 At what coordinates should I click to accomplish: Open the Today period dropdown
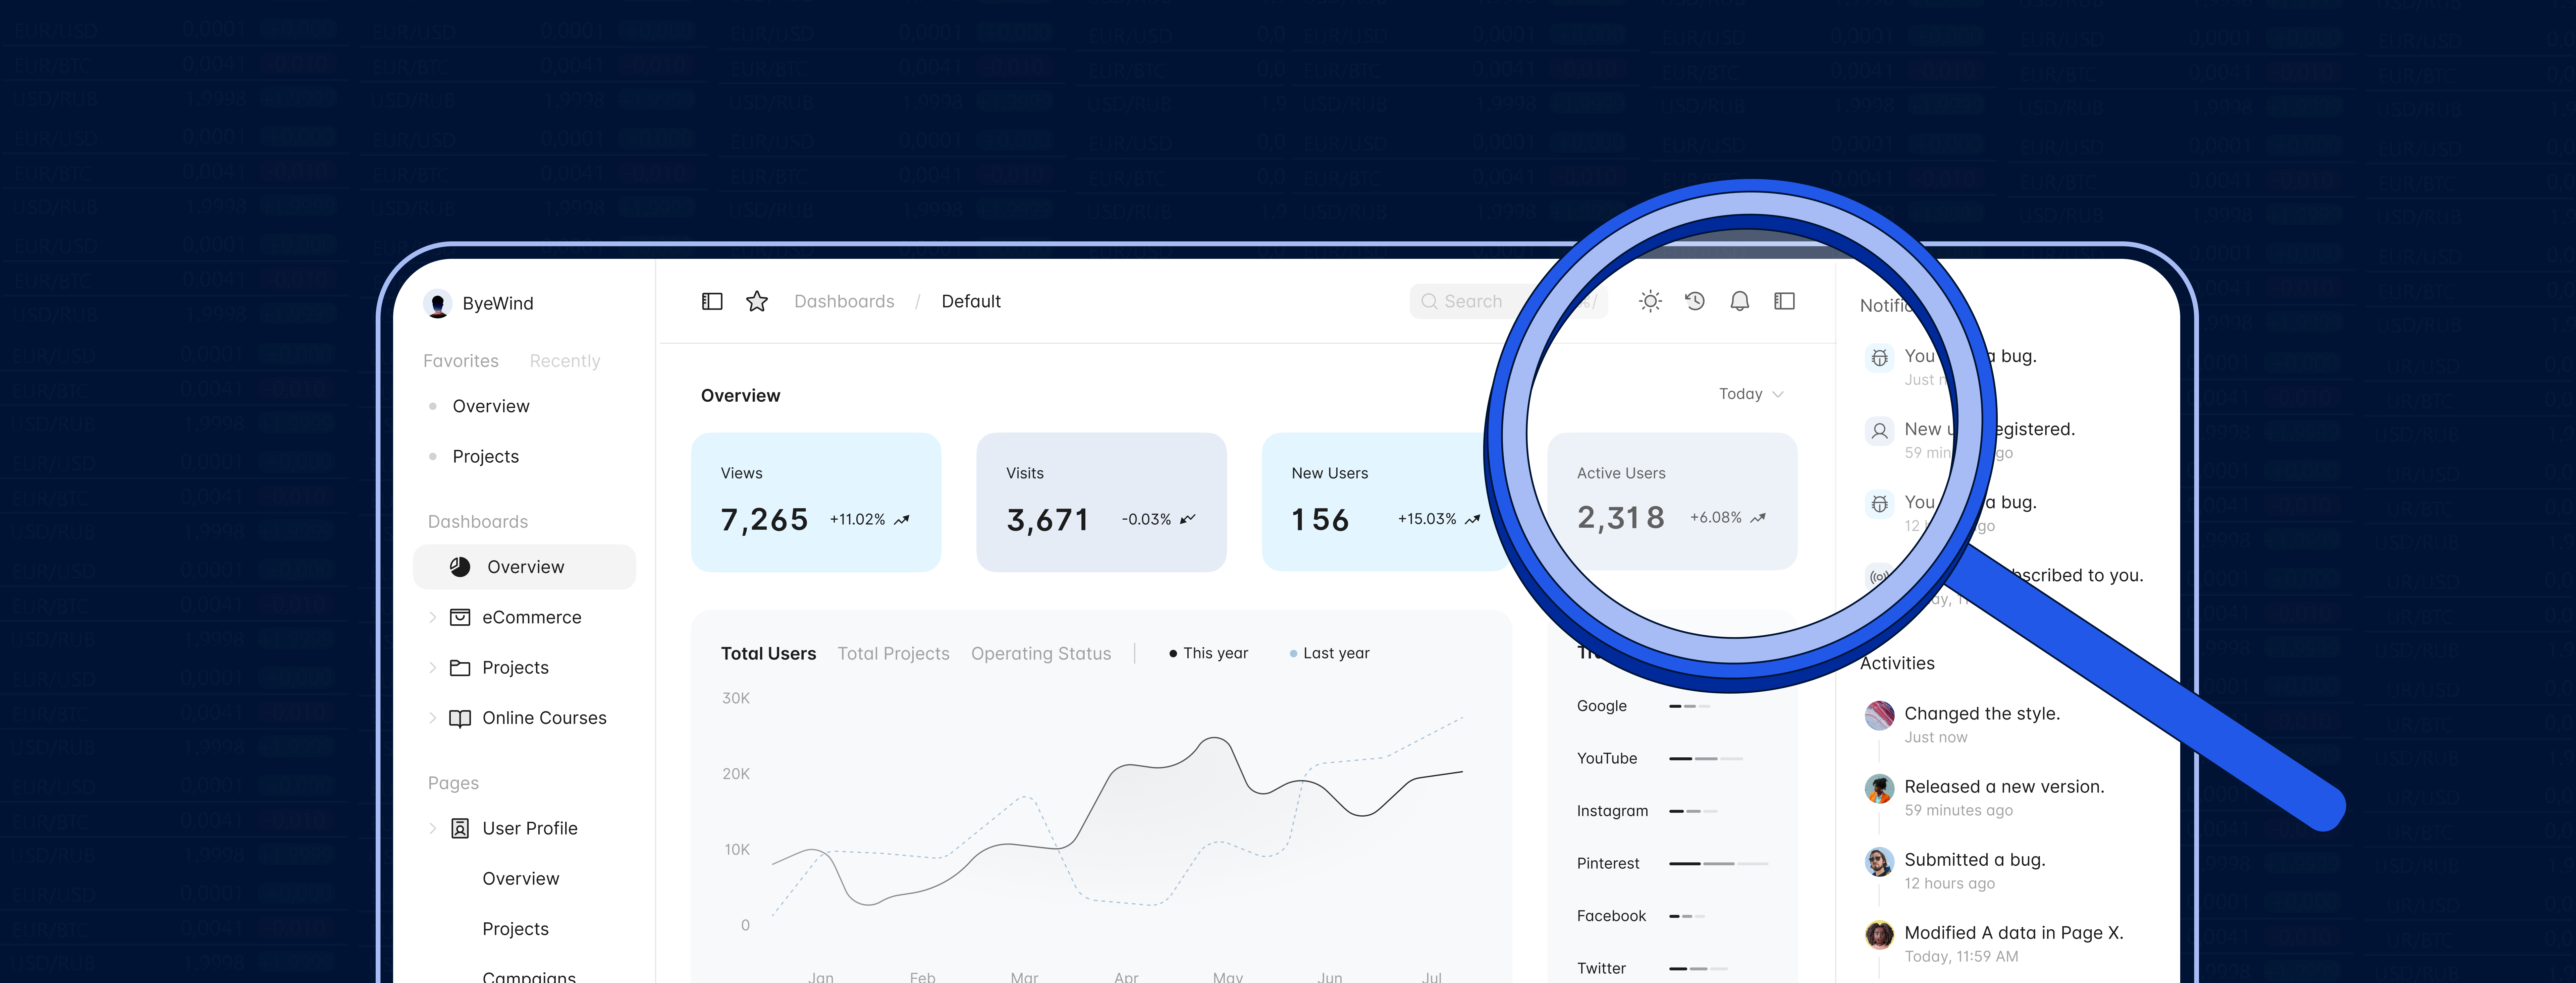(1751, 394)
